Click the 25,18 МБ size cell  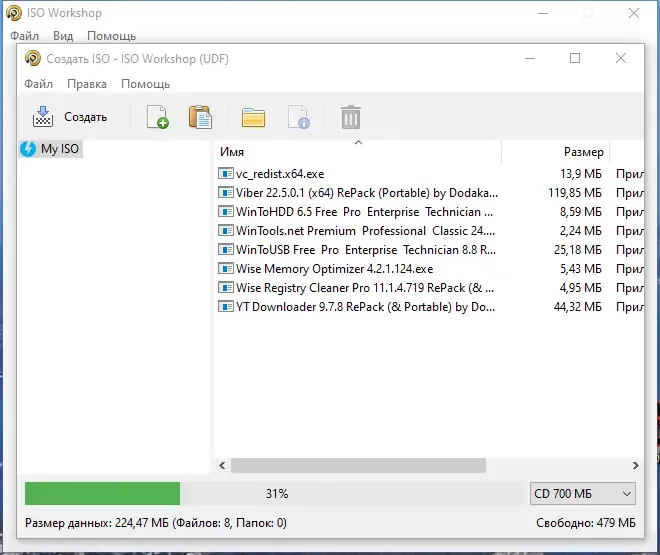[578, 250]
